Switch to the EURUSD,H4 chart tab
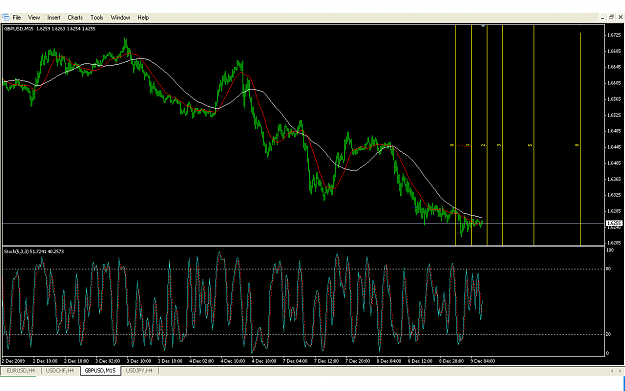The image size is (625, 391). coord(21,371)
